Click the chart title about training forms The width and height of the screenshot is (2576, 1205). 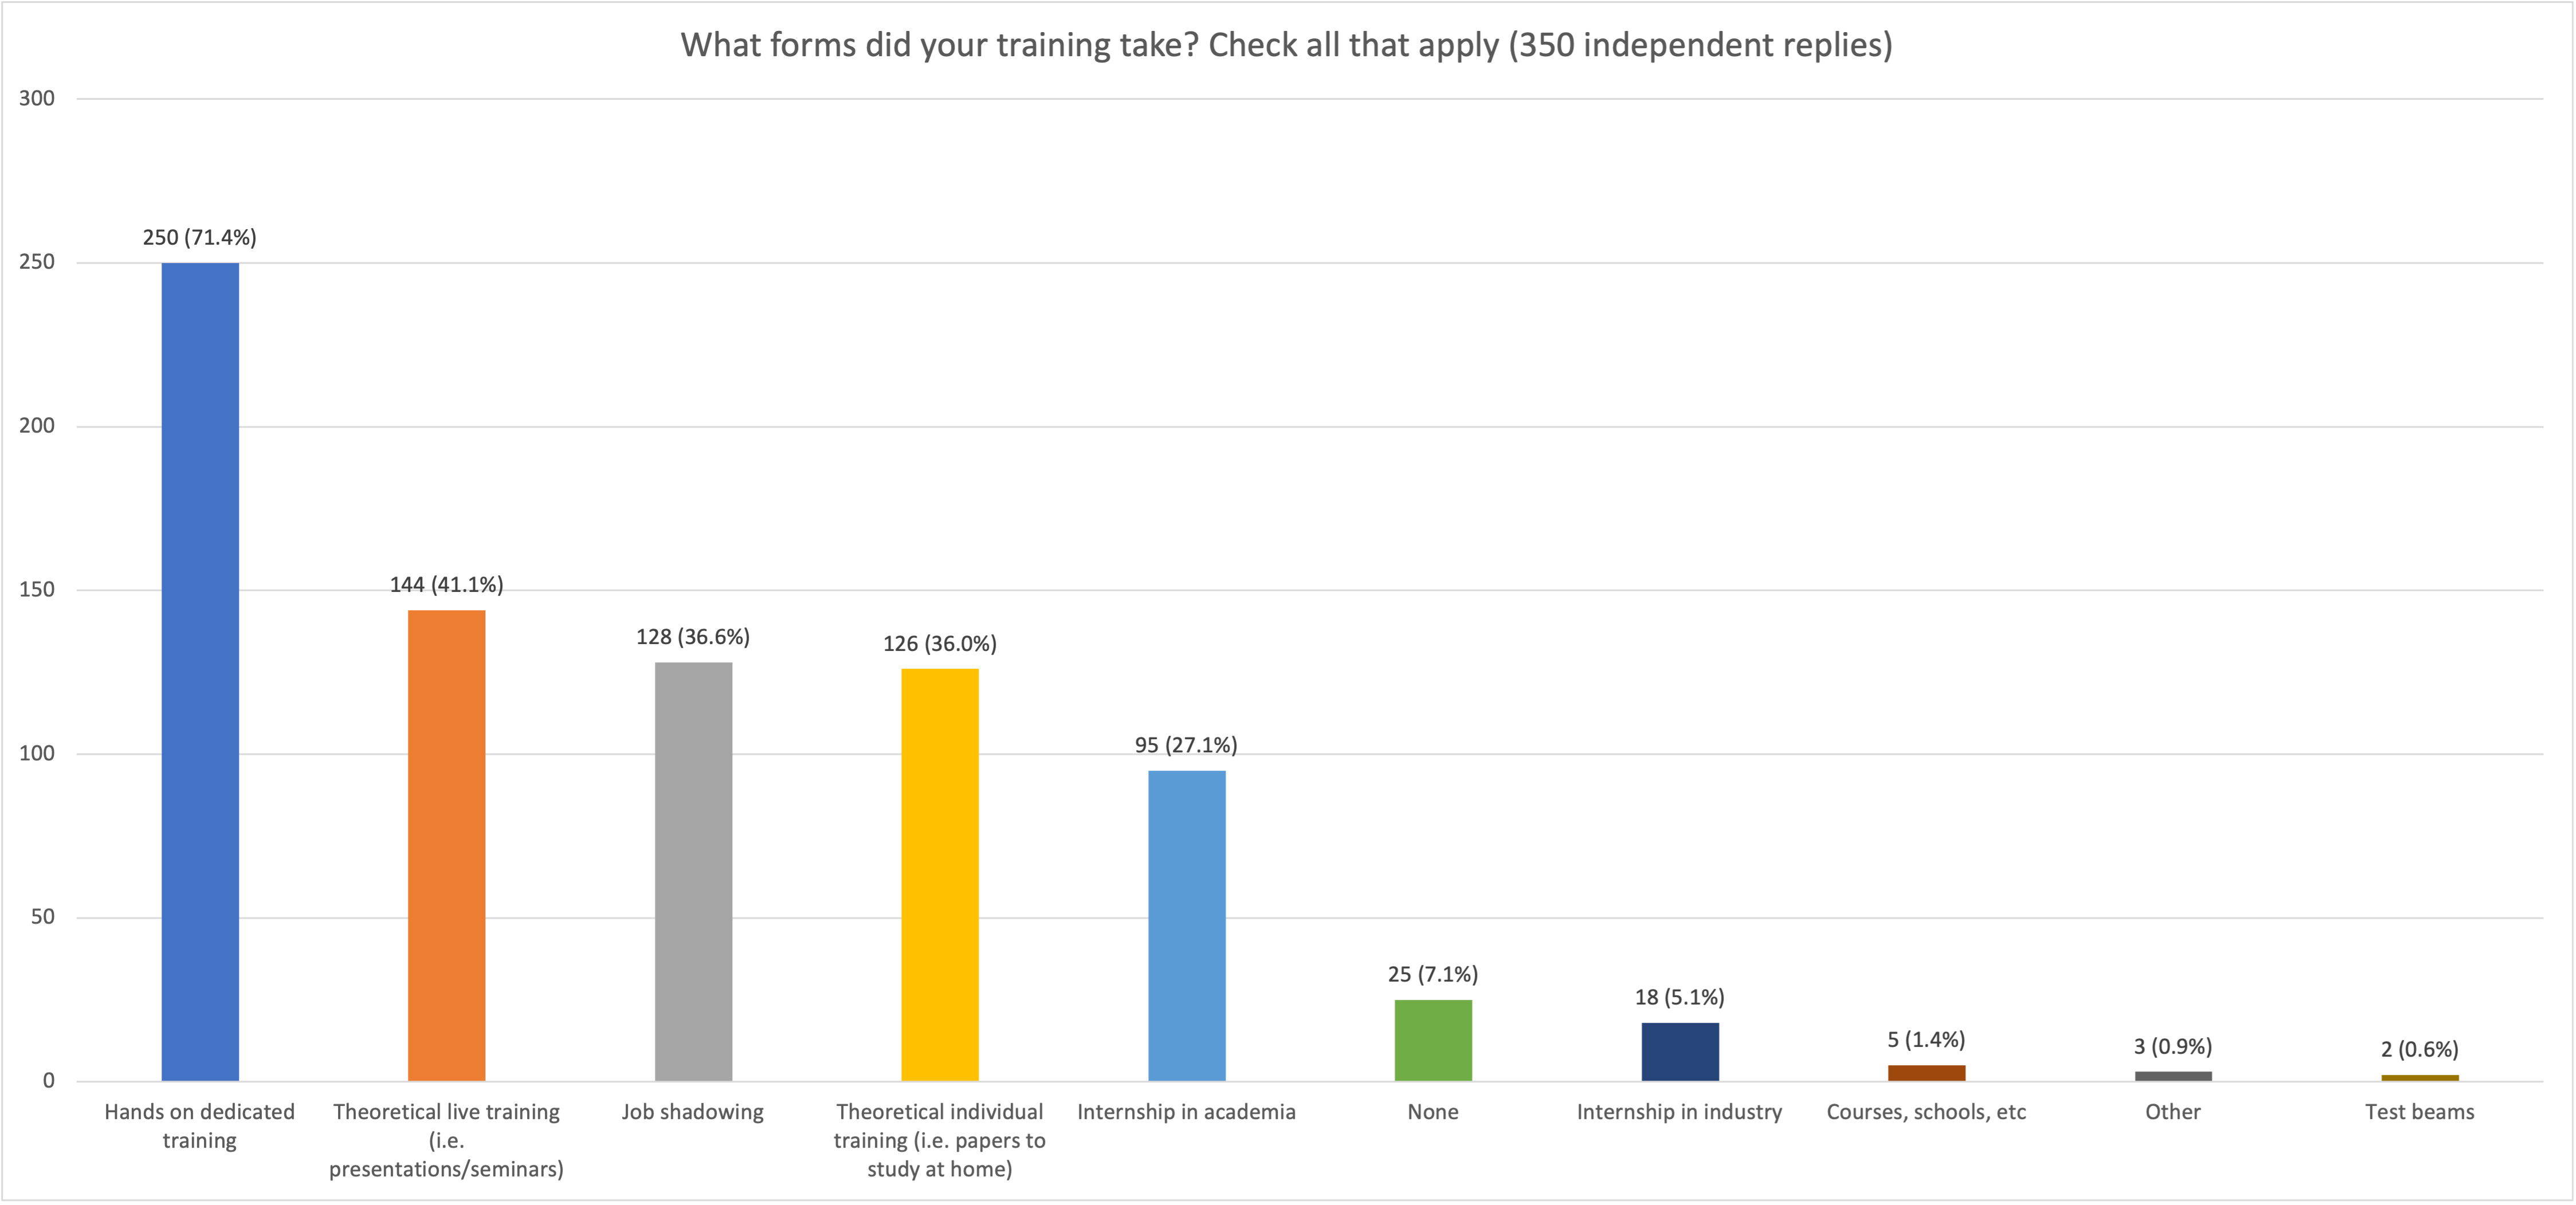click(1286, 45)
